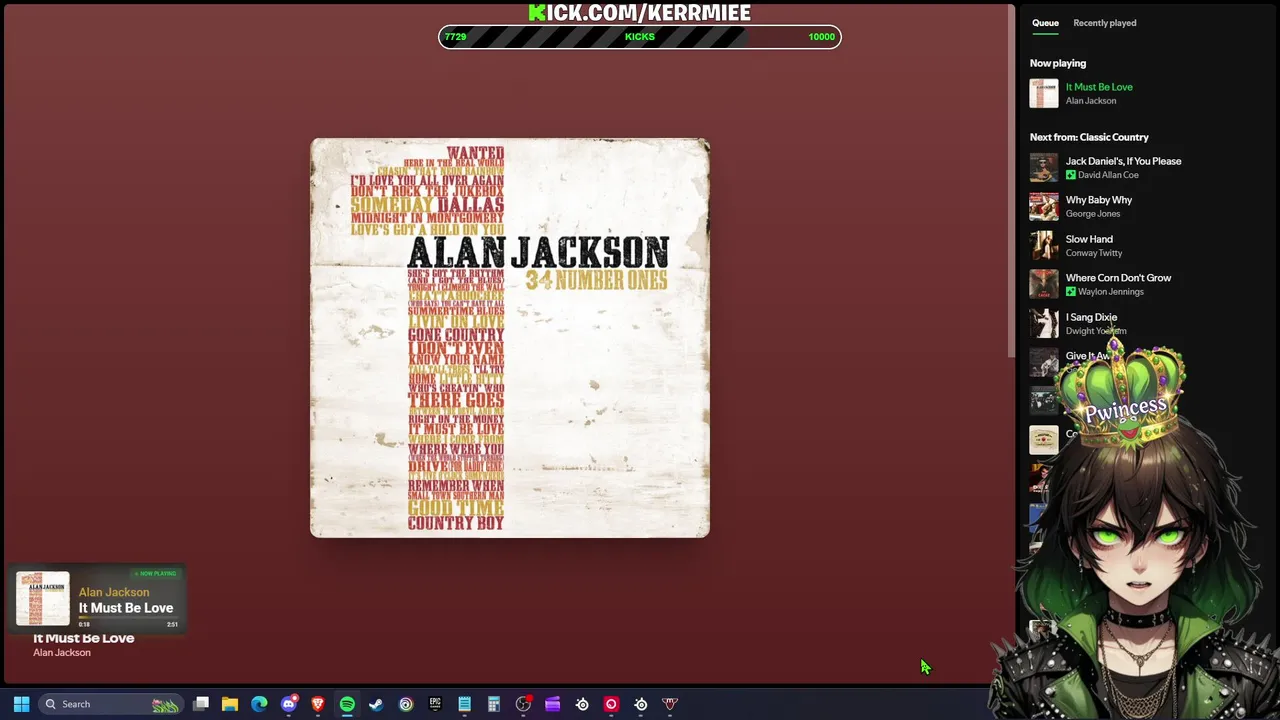This screenshot has width=1280, height=720.
Task: Launch Microsoft Edge from the taskbar
Action: click(x=259, y=704)
